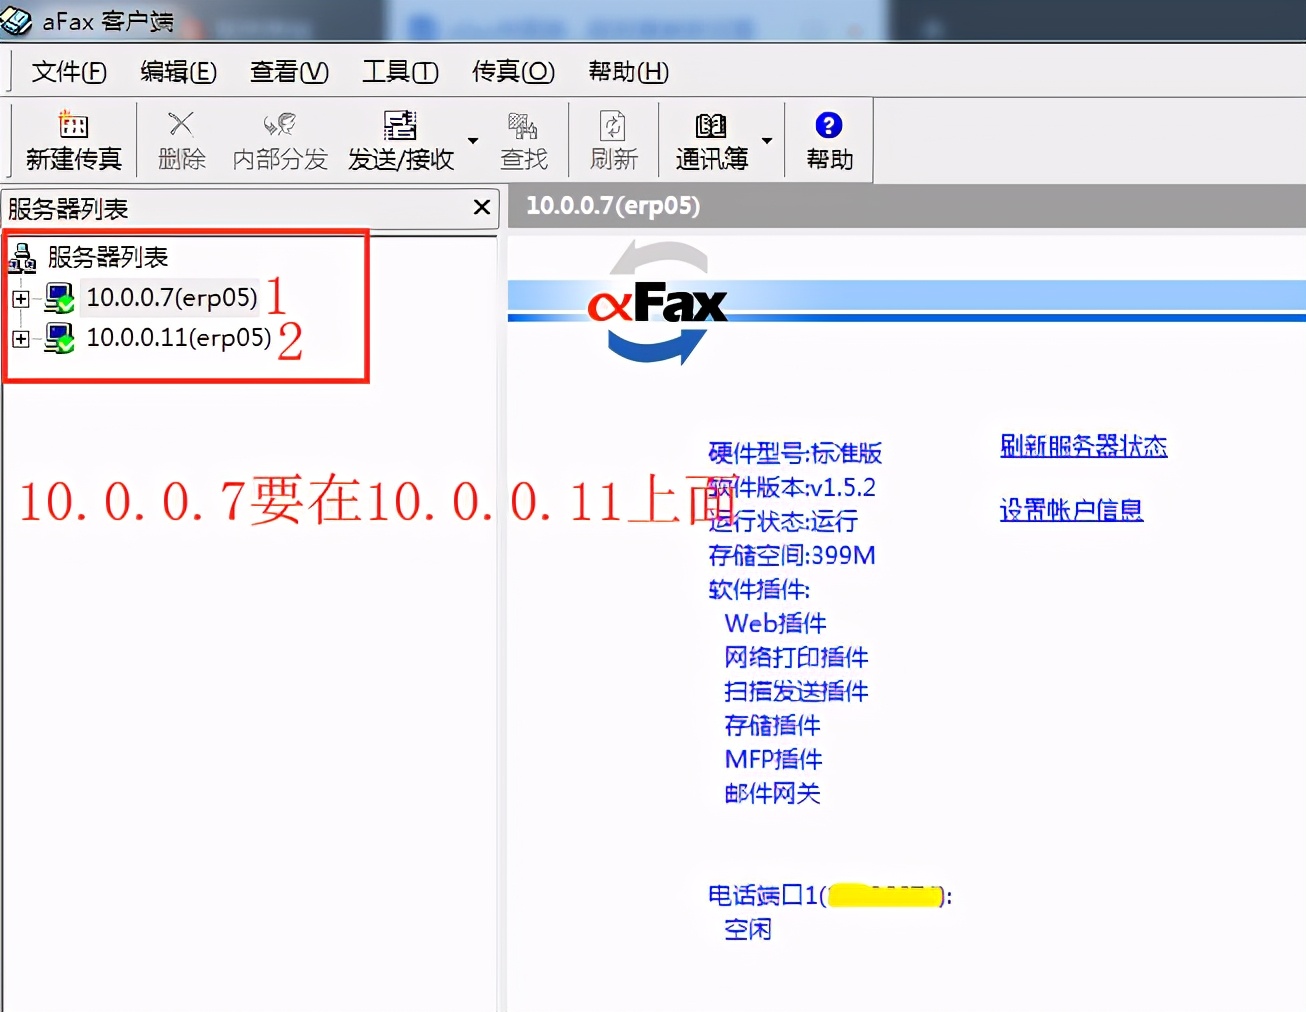Click the 邮件网关 plugin entry

[772, 793]
